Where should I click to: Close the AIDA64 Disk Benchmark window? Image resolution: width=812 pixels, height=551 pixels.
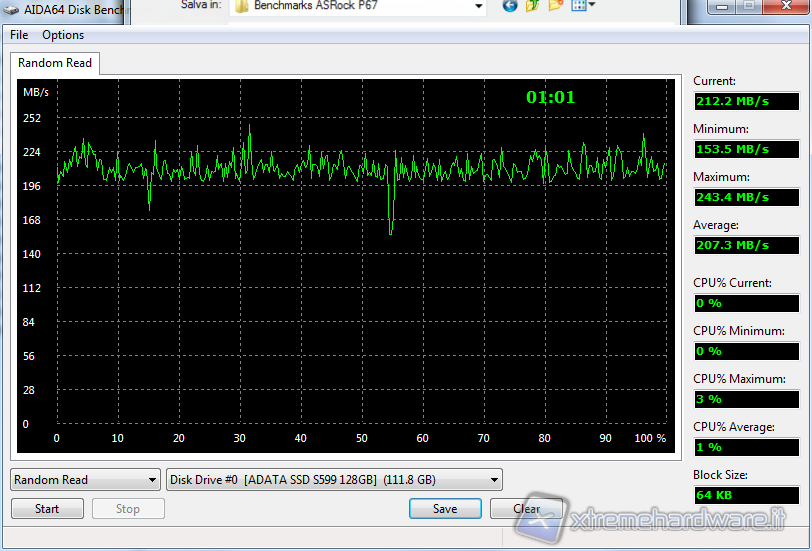785,6
